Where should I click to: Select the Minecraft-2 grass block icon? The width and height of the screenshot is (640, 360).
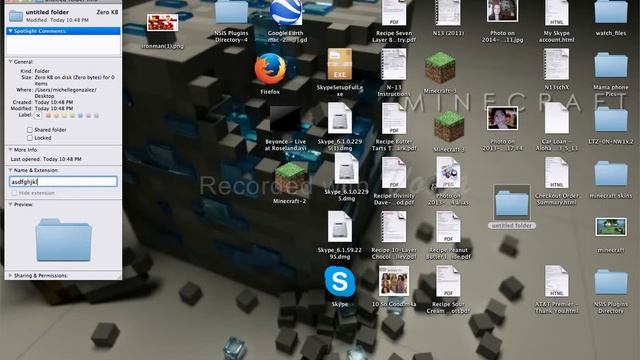coord(290,178)
